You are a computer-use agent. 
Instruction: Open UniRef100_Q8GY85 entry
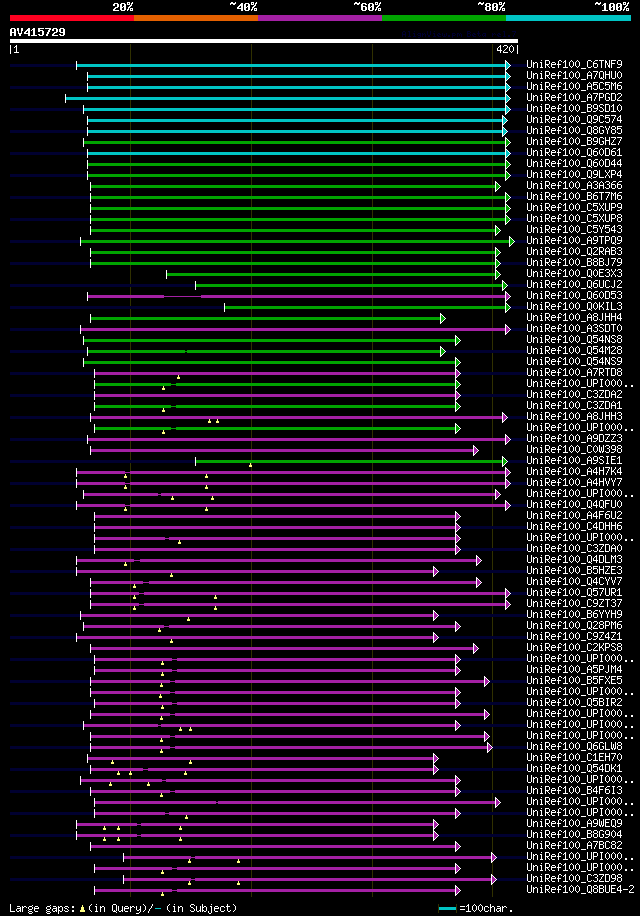(x=575, y=130)
